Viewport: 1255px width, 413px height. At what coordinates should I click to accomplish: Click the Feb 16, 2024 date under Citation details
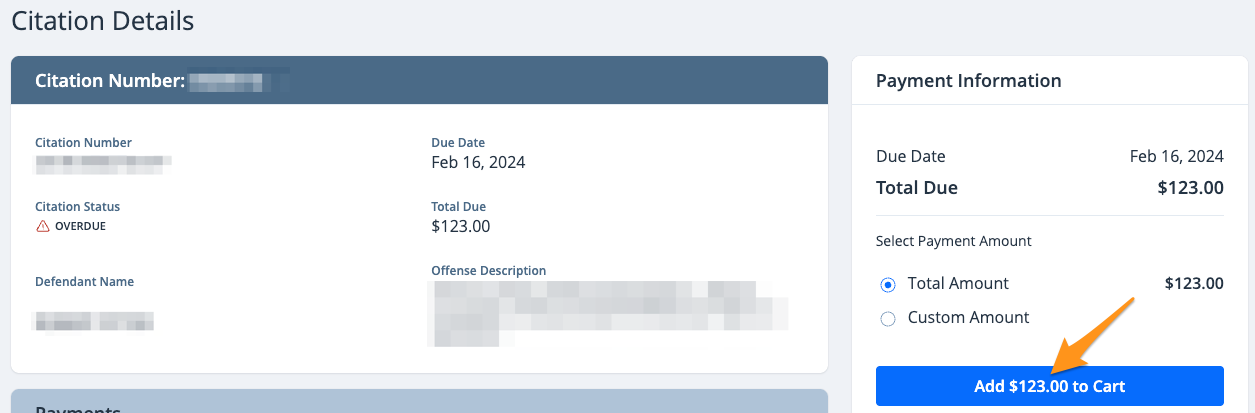click(478, 162)
